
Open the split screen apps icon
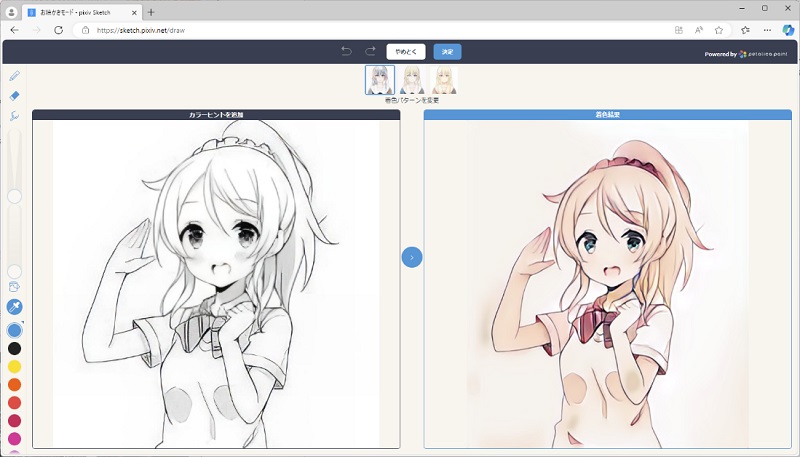[x=679, y=30]
